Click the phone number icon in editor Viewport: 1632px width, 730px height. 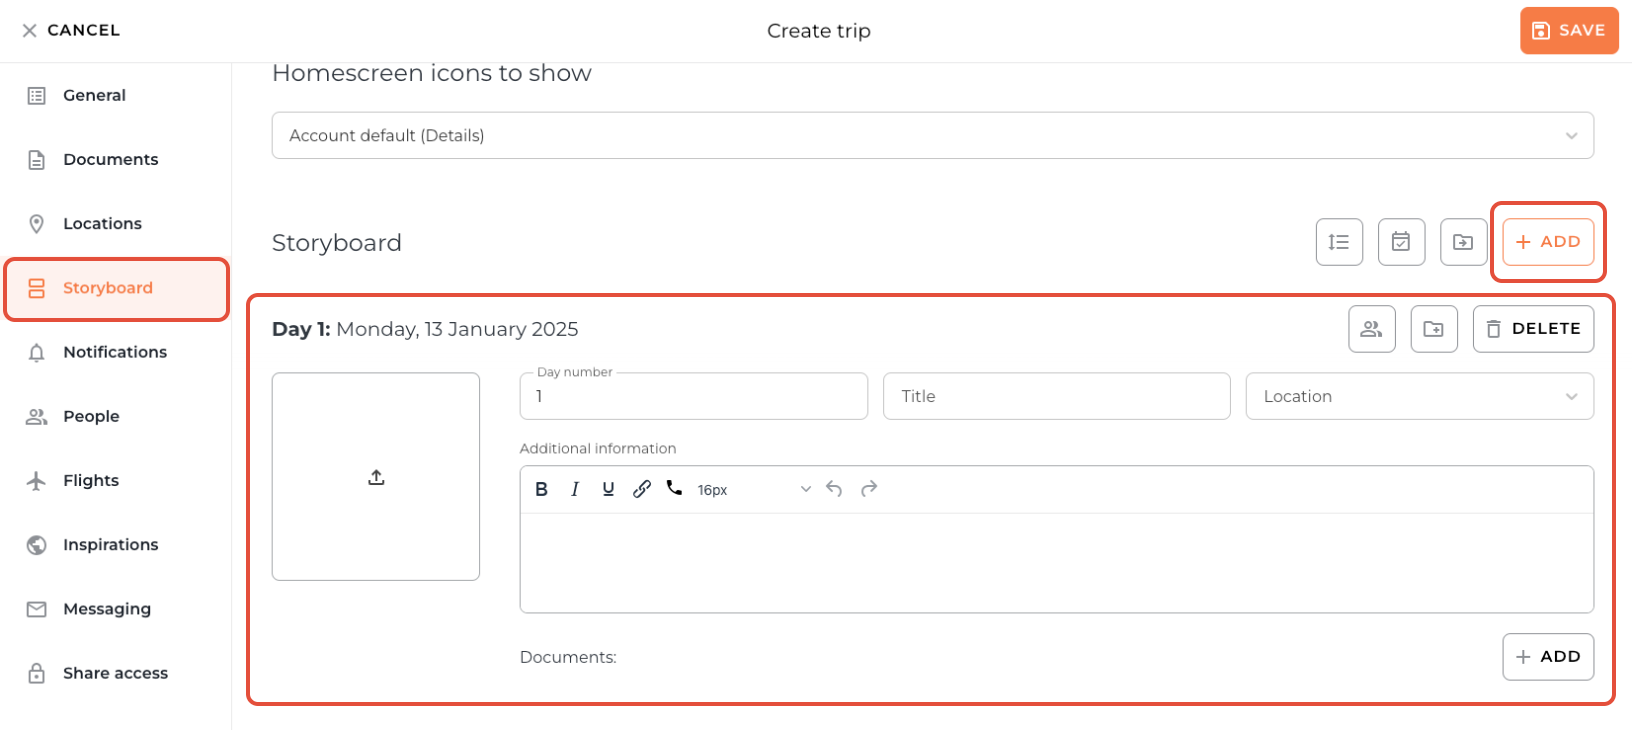(675, 489)
